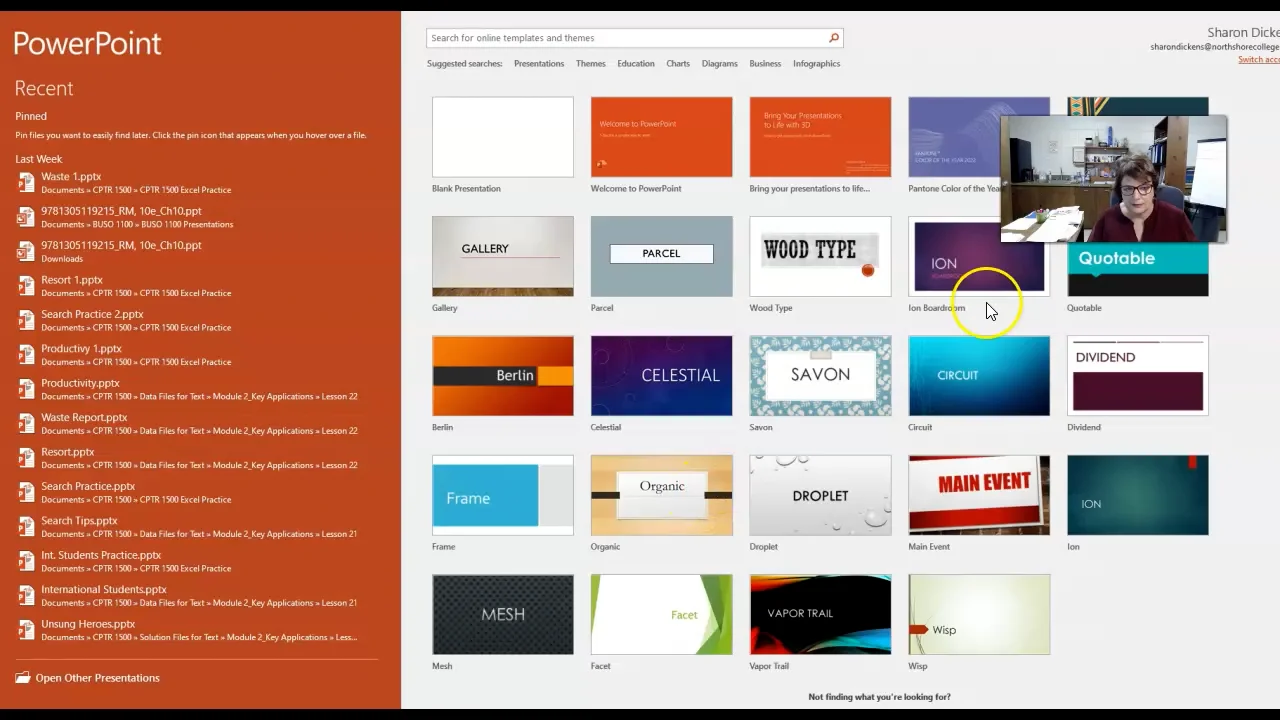Click the Search Tips.pptx file icon
Screen dimensions: 1280x720
click(26, 527)
